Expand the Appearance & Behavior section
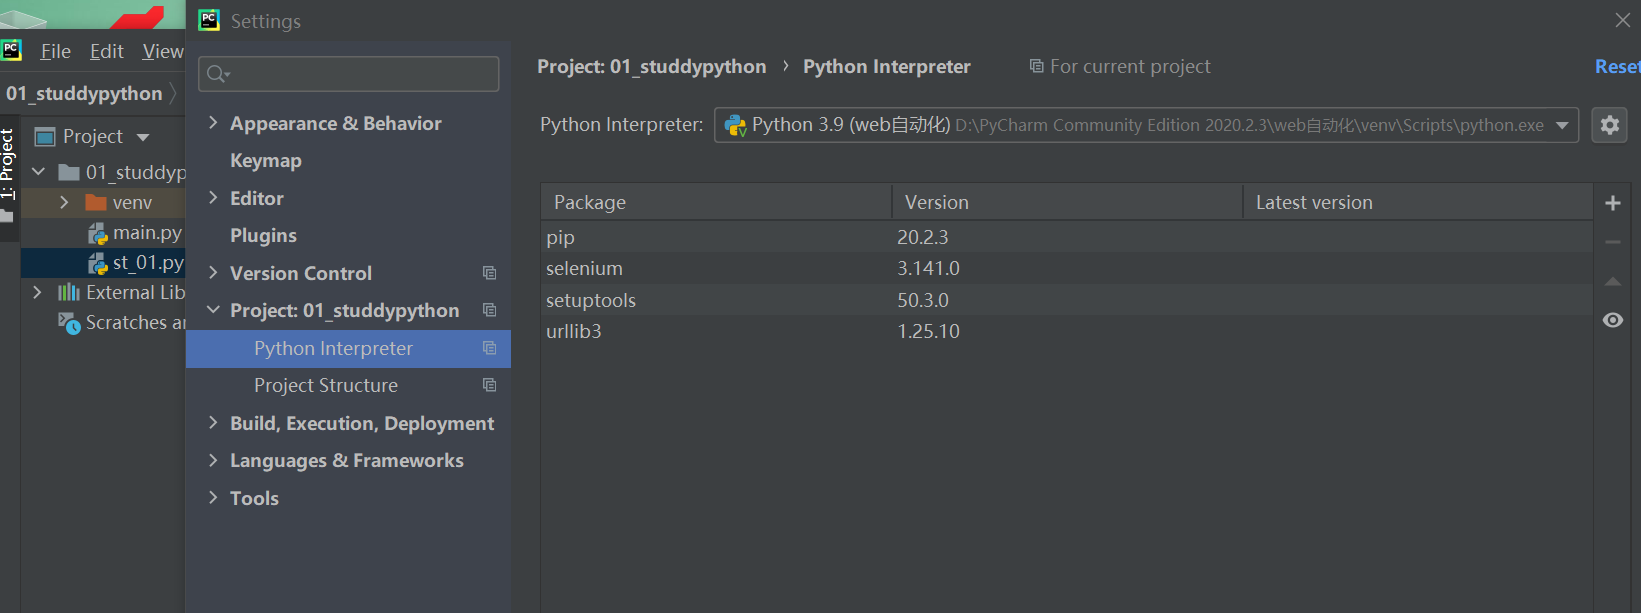The image size is (1641, 613). click(213, 123)
